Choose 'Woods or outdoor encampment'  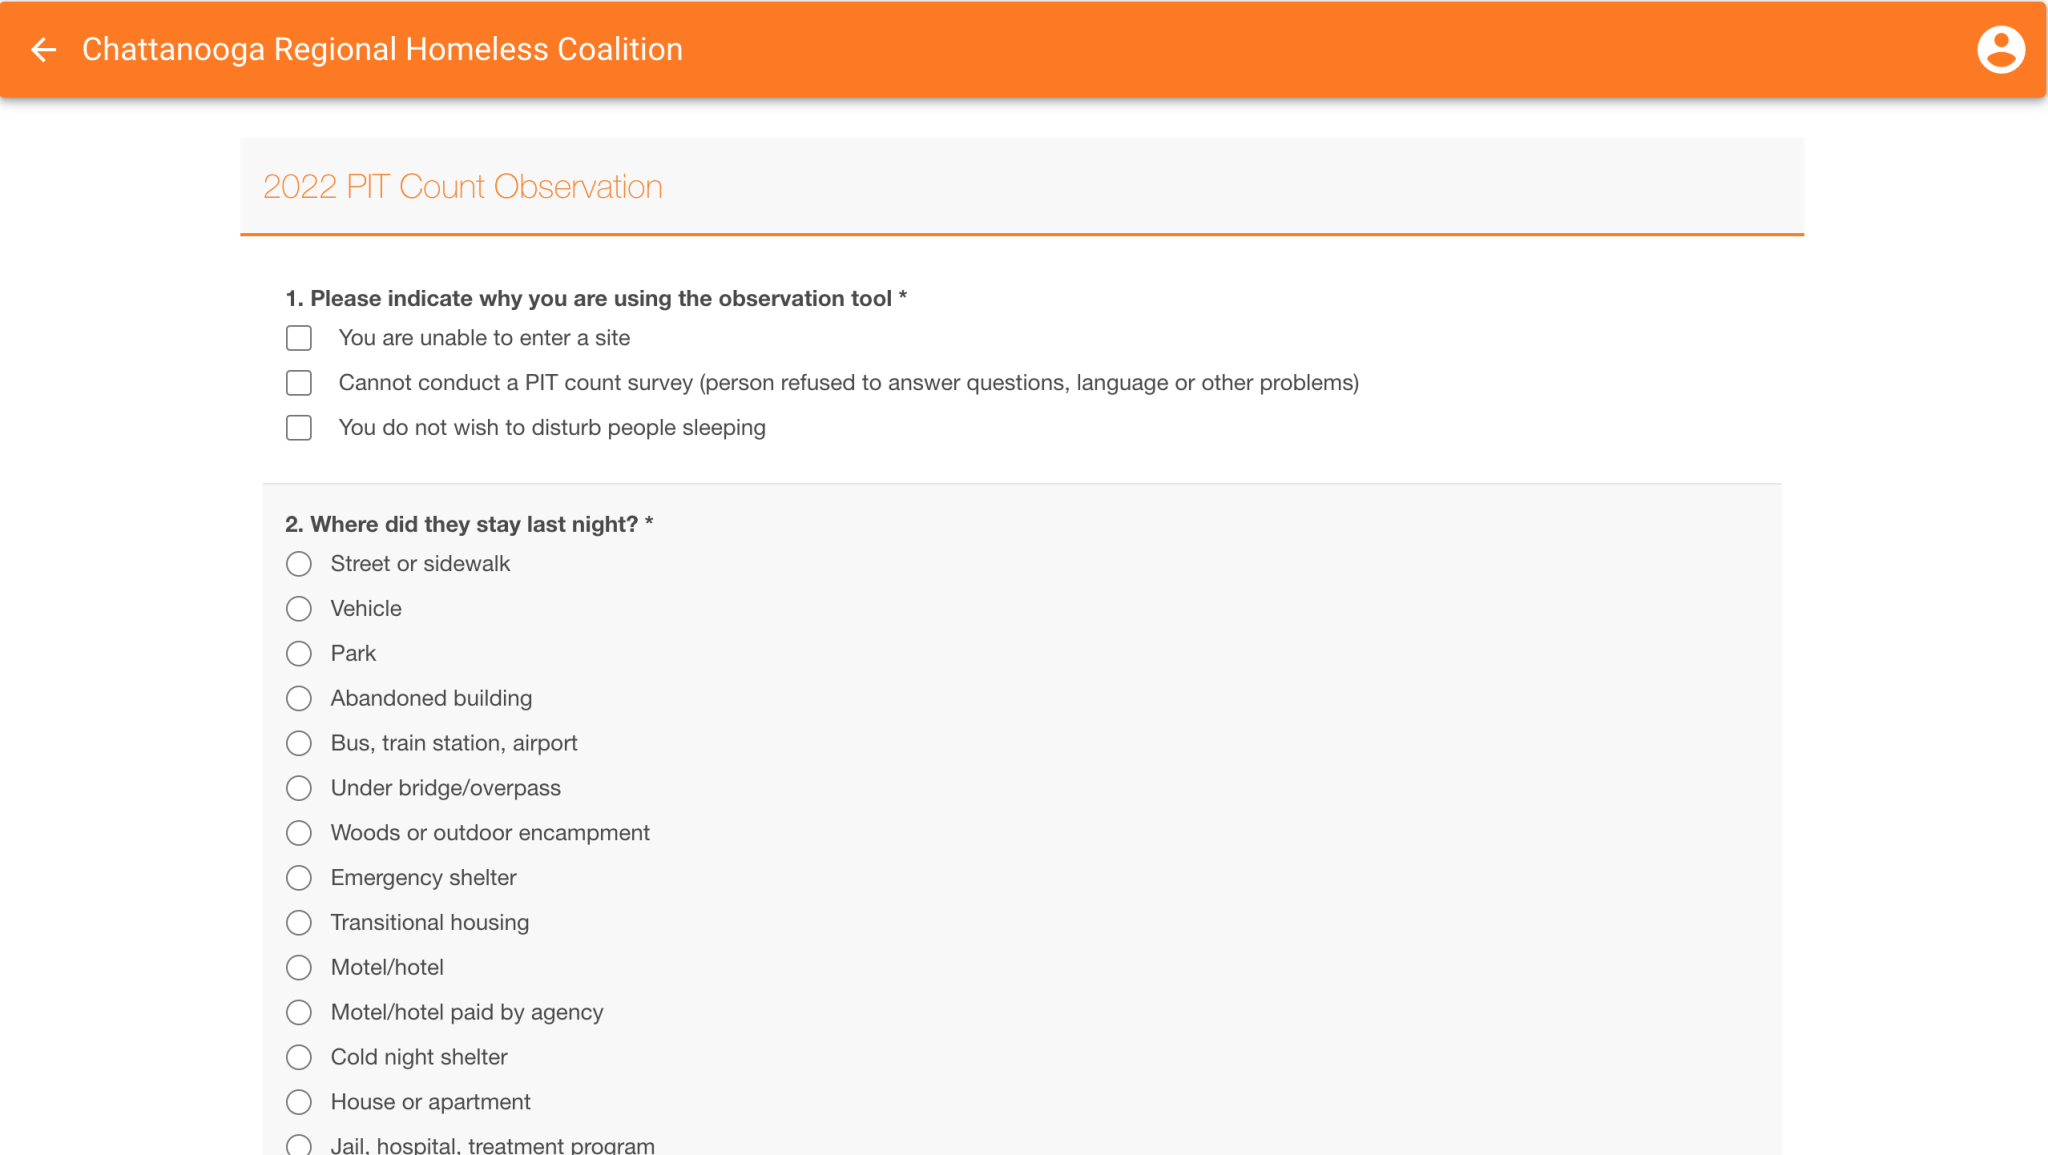[298, 833]
